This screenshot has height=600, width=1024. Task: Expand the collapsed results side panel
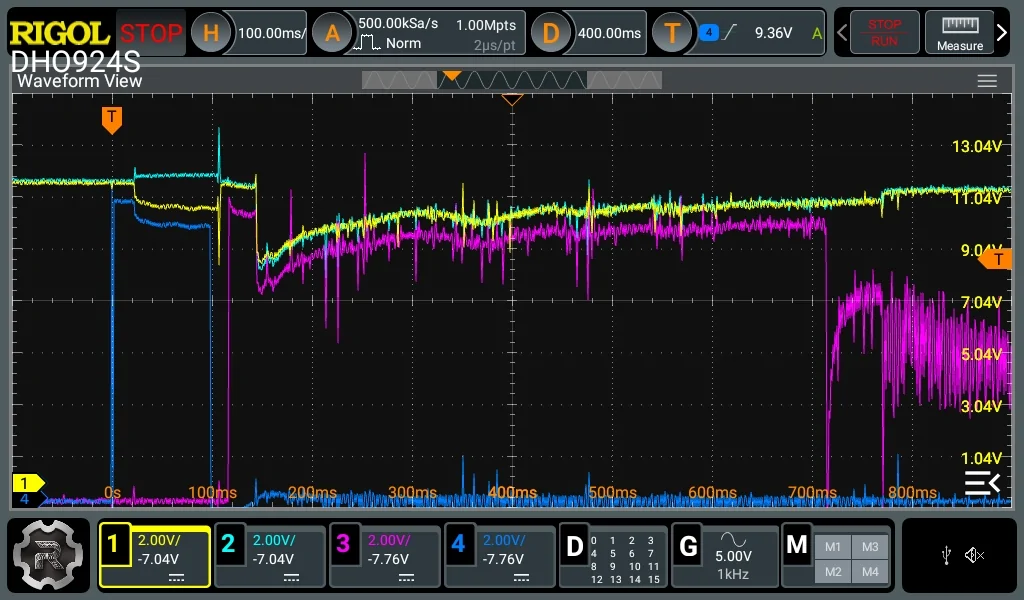pos(982,483)
